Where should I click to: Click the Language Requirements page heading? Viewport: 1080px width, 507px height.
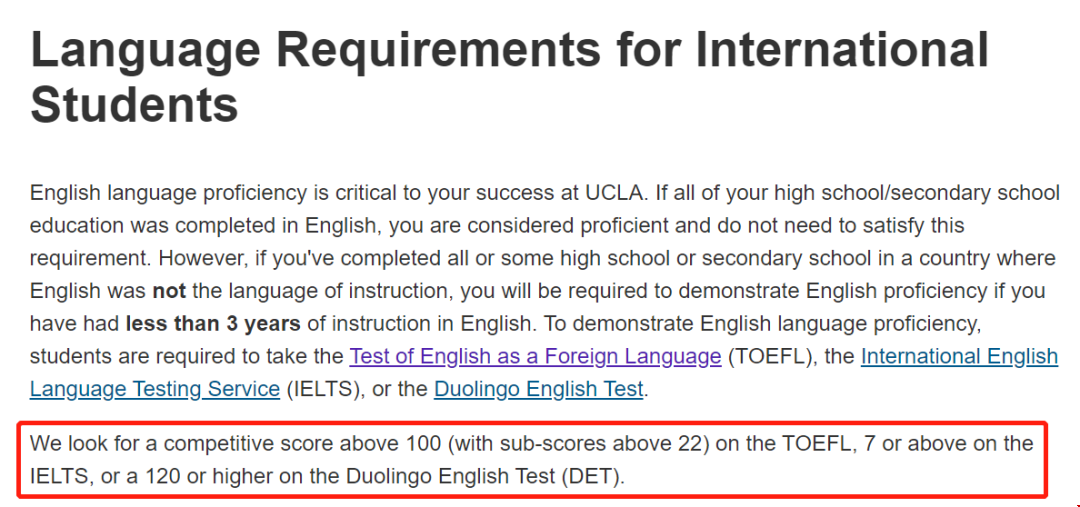point(510,77)
